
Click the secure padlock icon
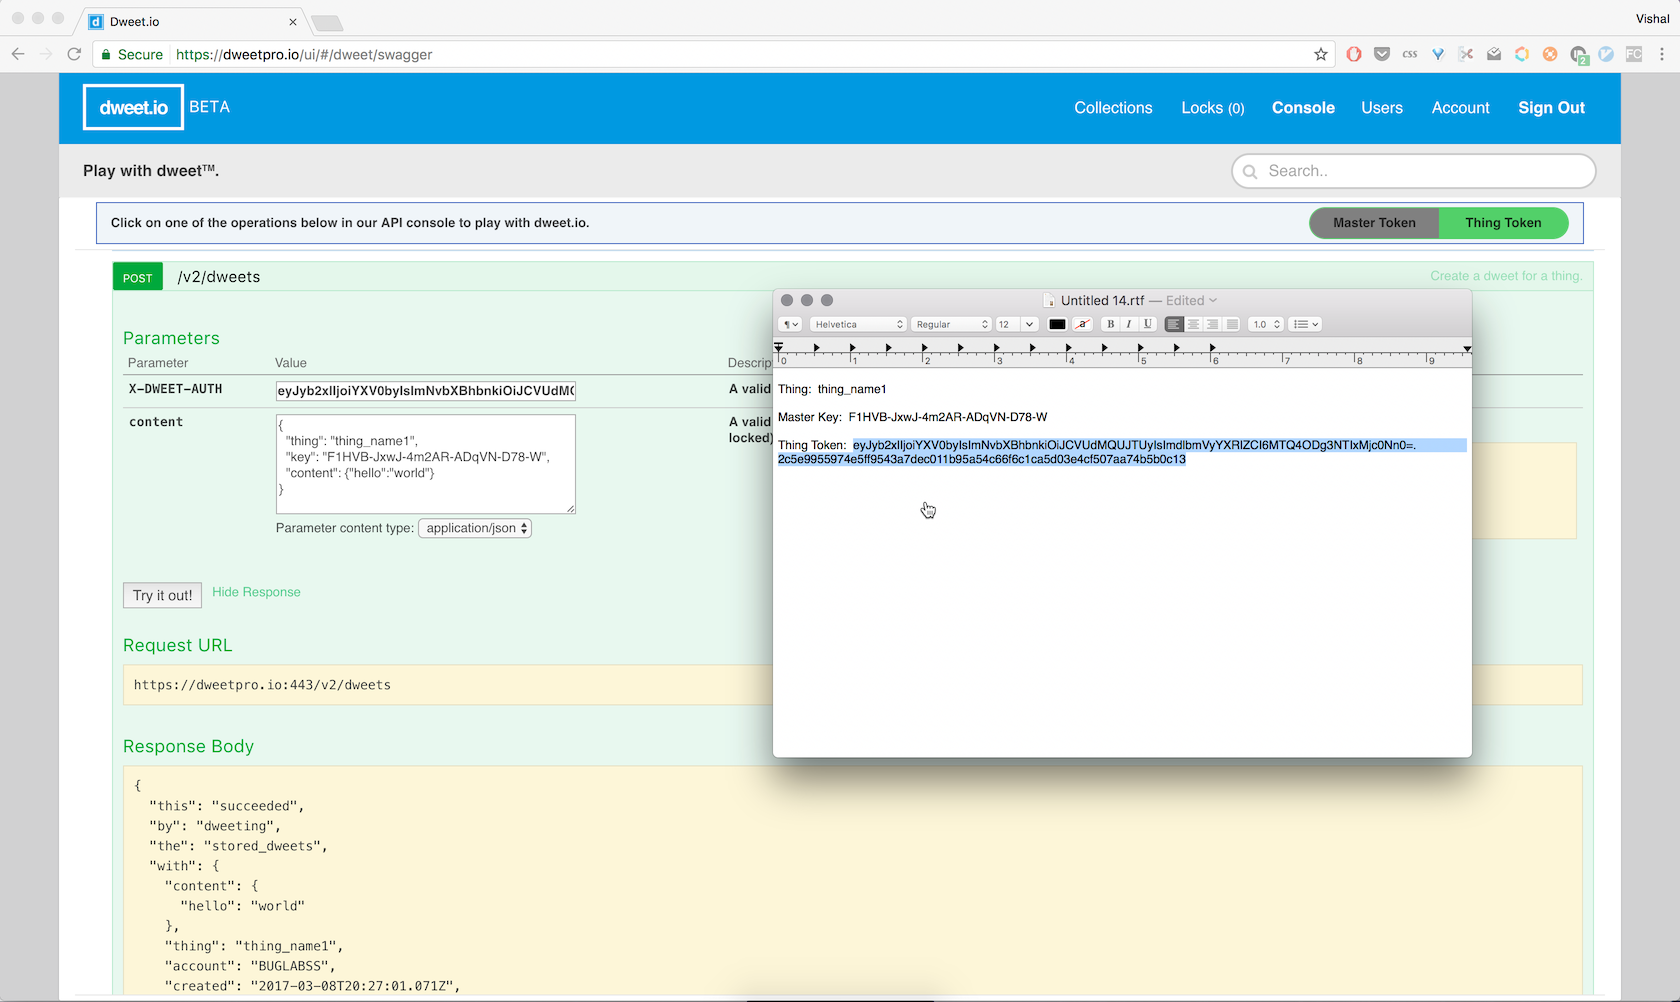click(106, 54)
